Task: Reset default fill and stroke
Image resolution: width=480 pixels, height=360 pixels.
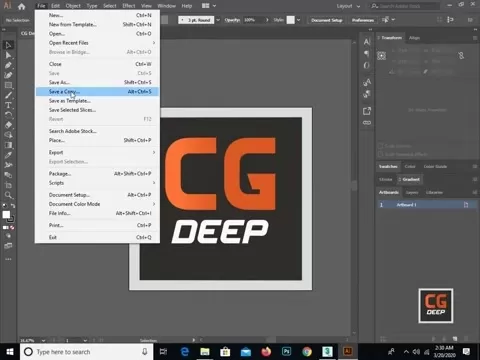Action: (x=4, y=206)
